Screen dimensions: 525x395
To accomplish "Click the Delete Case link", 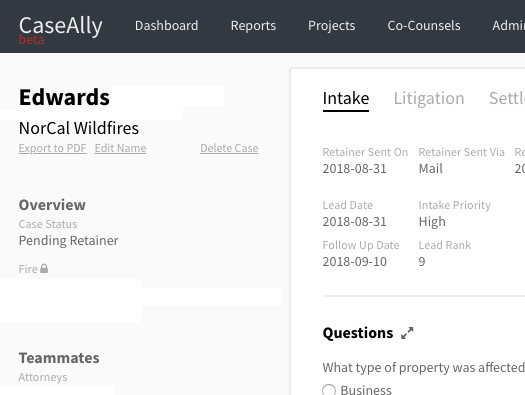I will pyautogui.click(x=229, y=148).
